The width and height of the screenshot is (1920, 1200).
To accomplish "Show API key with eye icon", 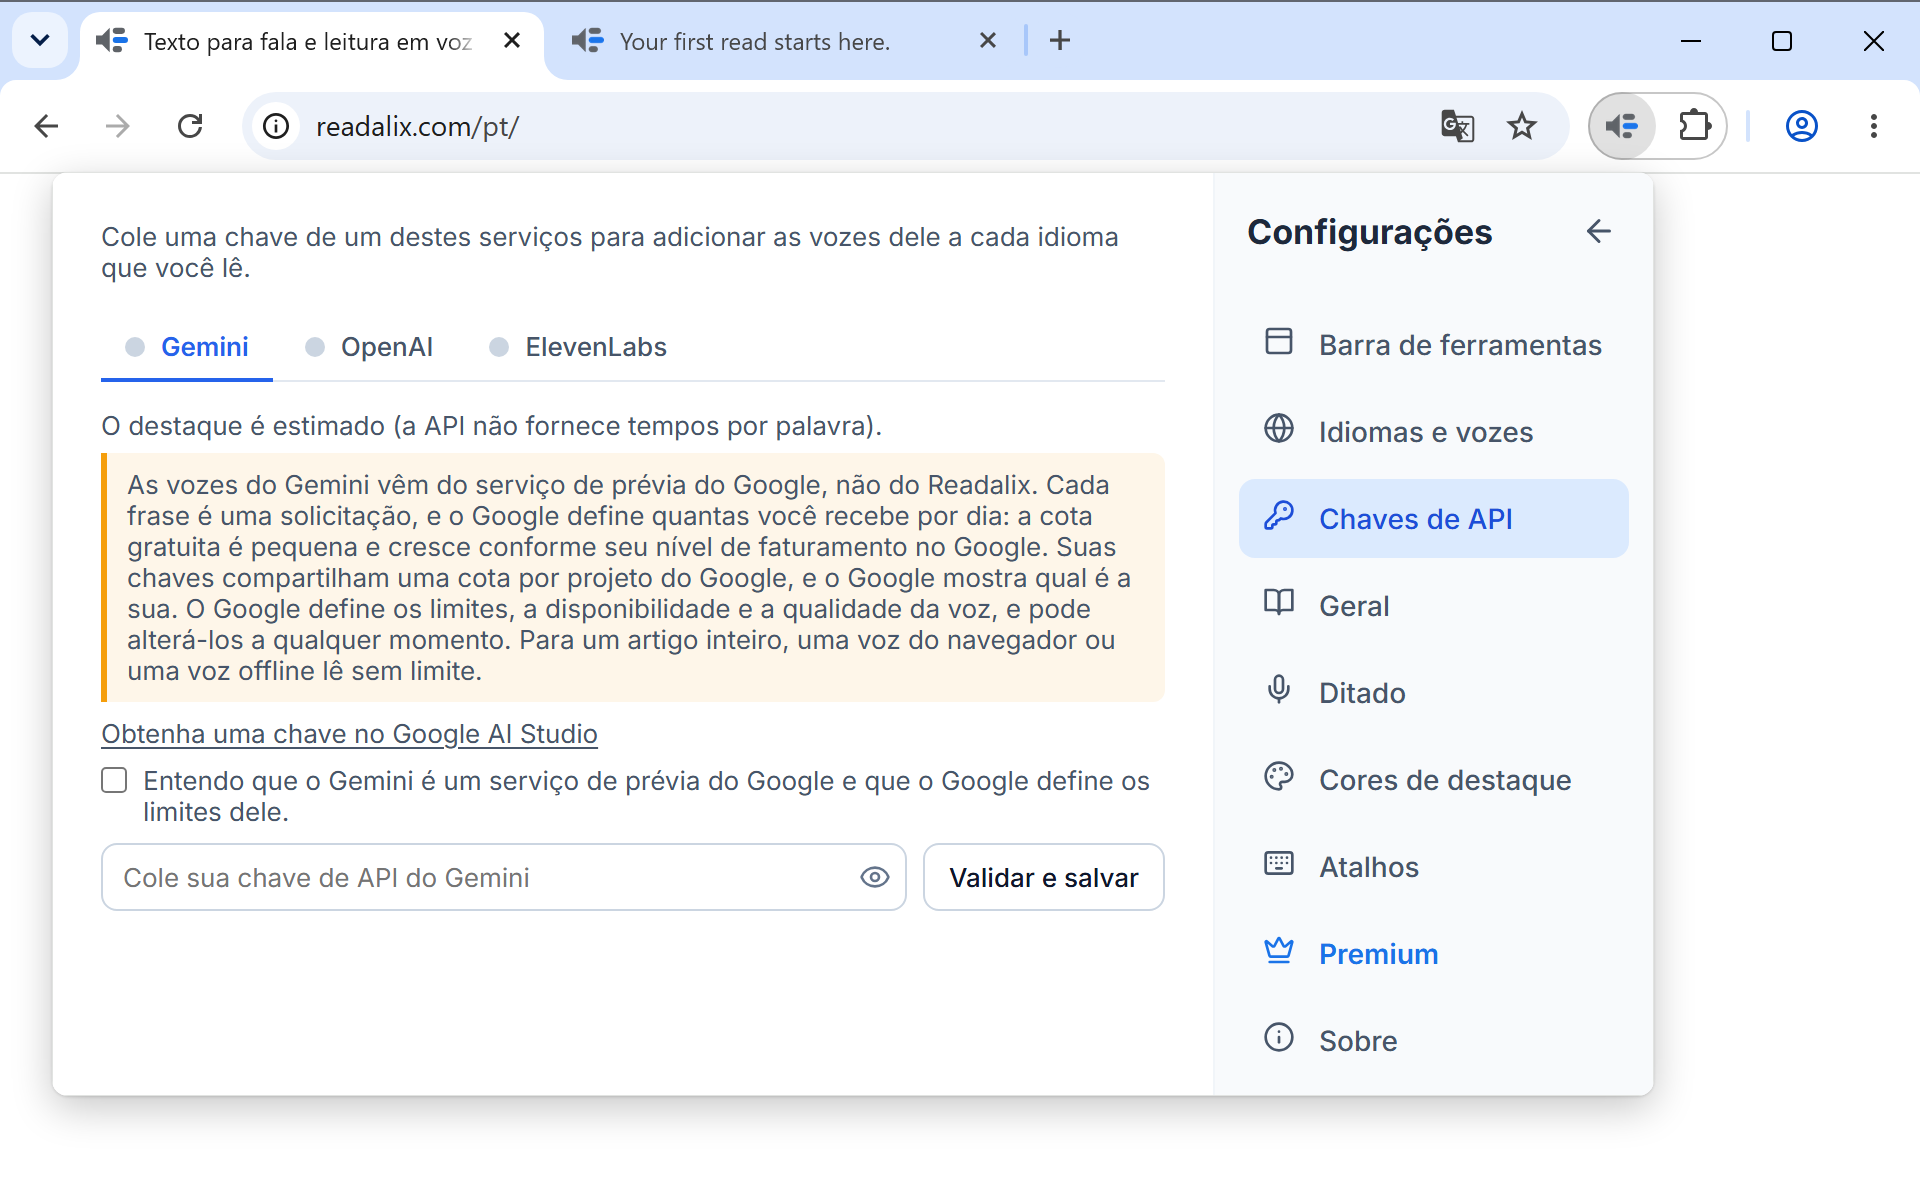I will [874, 877].
